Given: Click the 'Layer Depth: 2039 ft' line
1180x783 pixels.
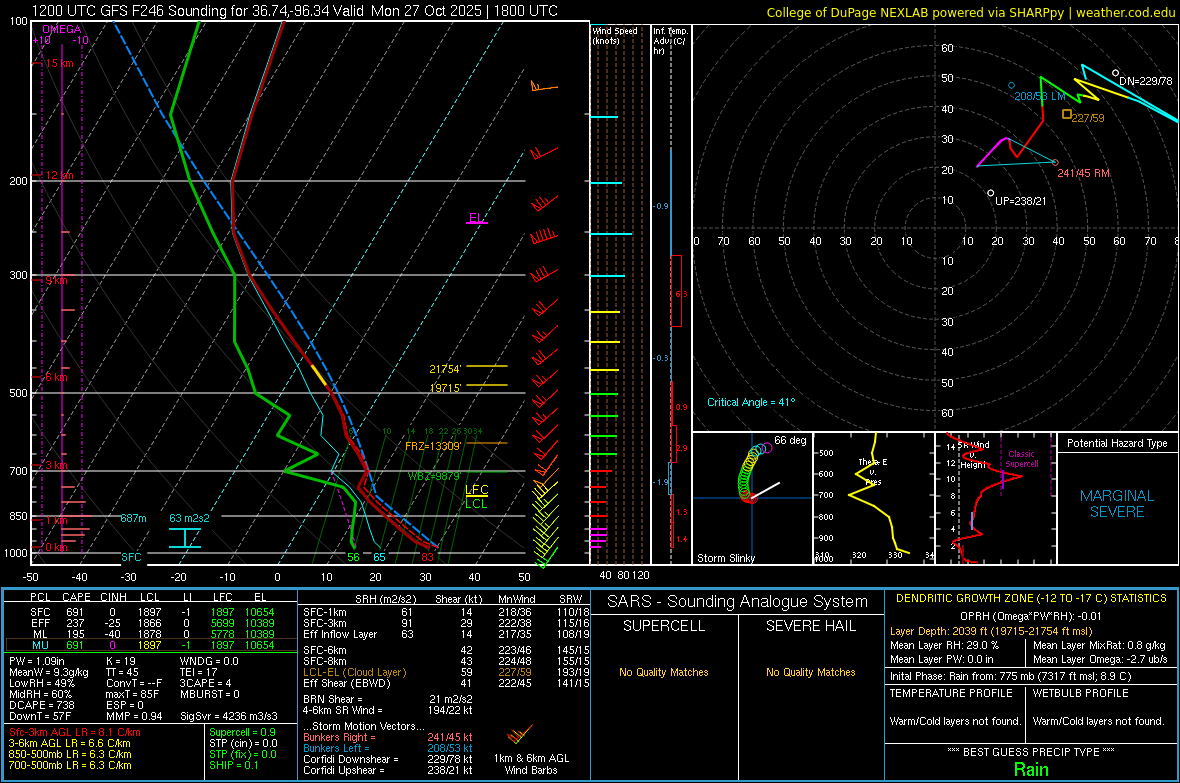Looking at the screenshot, I should (x=990, y=632).
